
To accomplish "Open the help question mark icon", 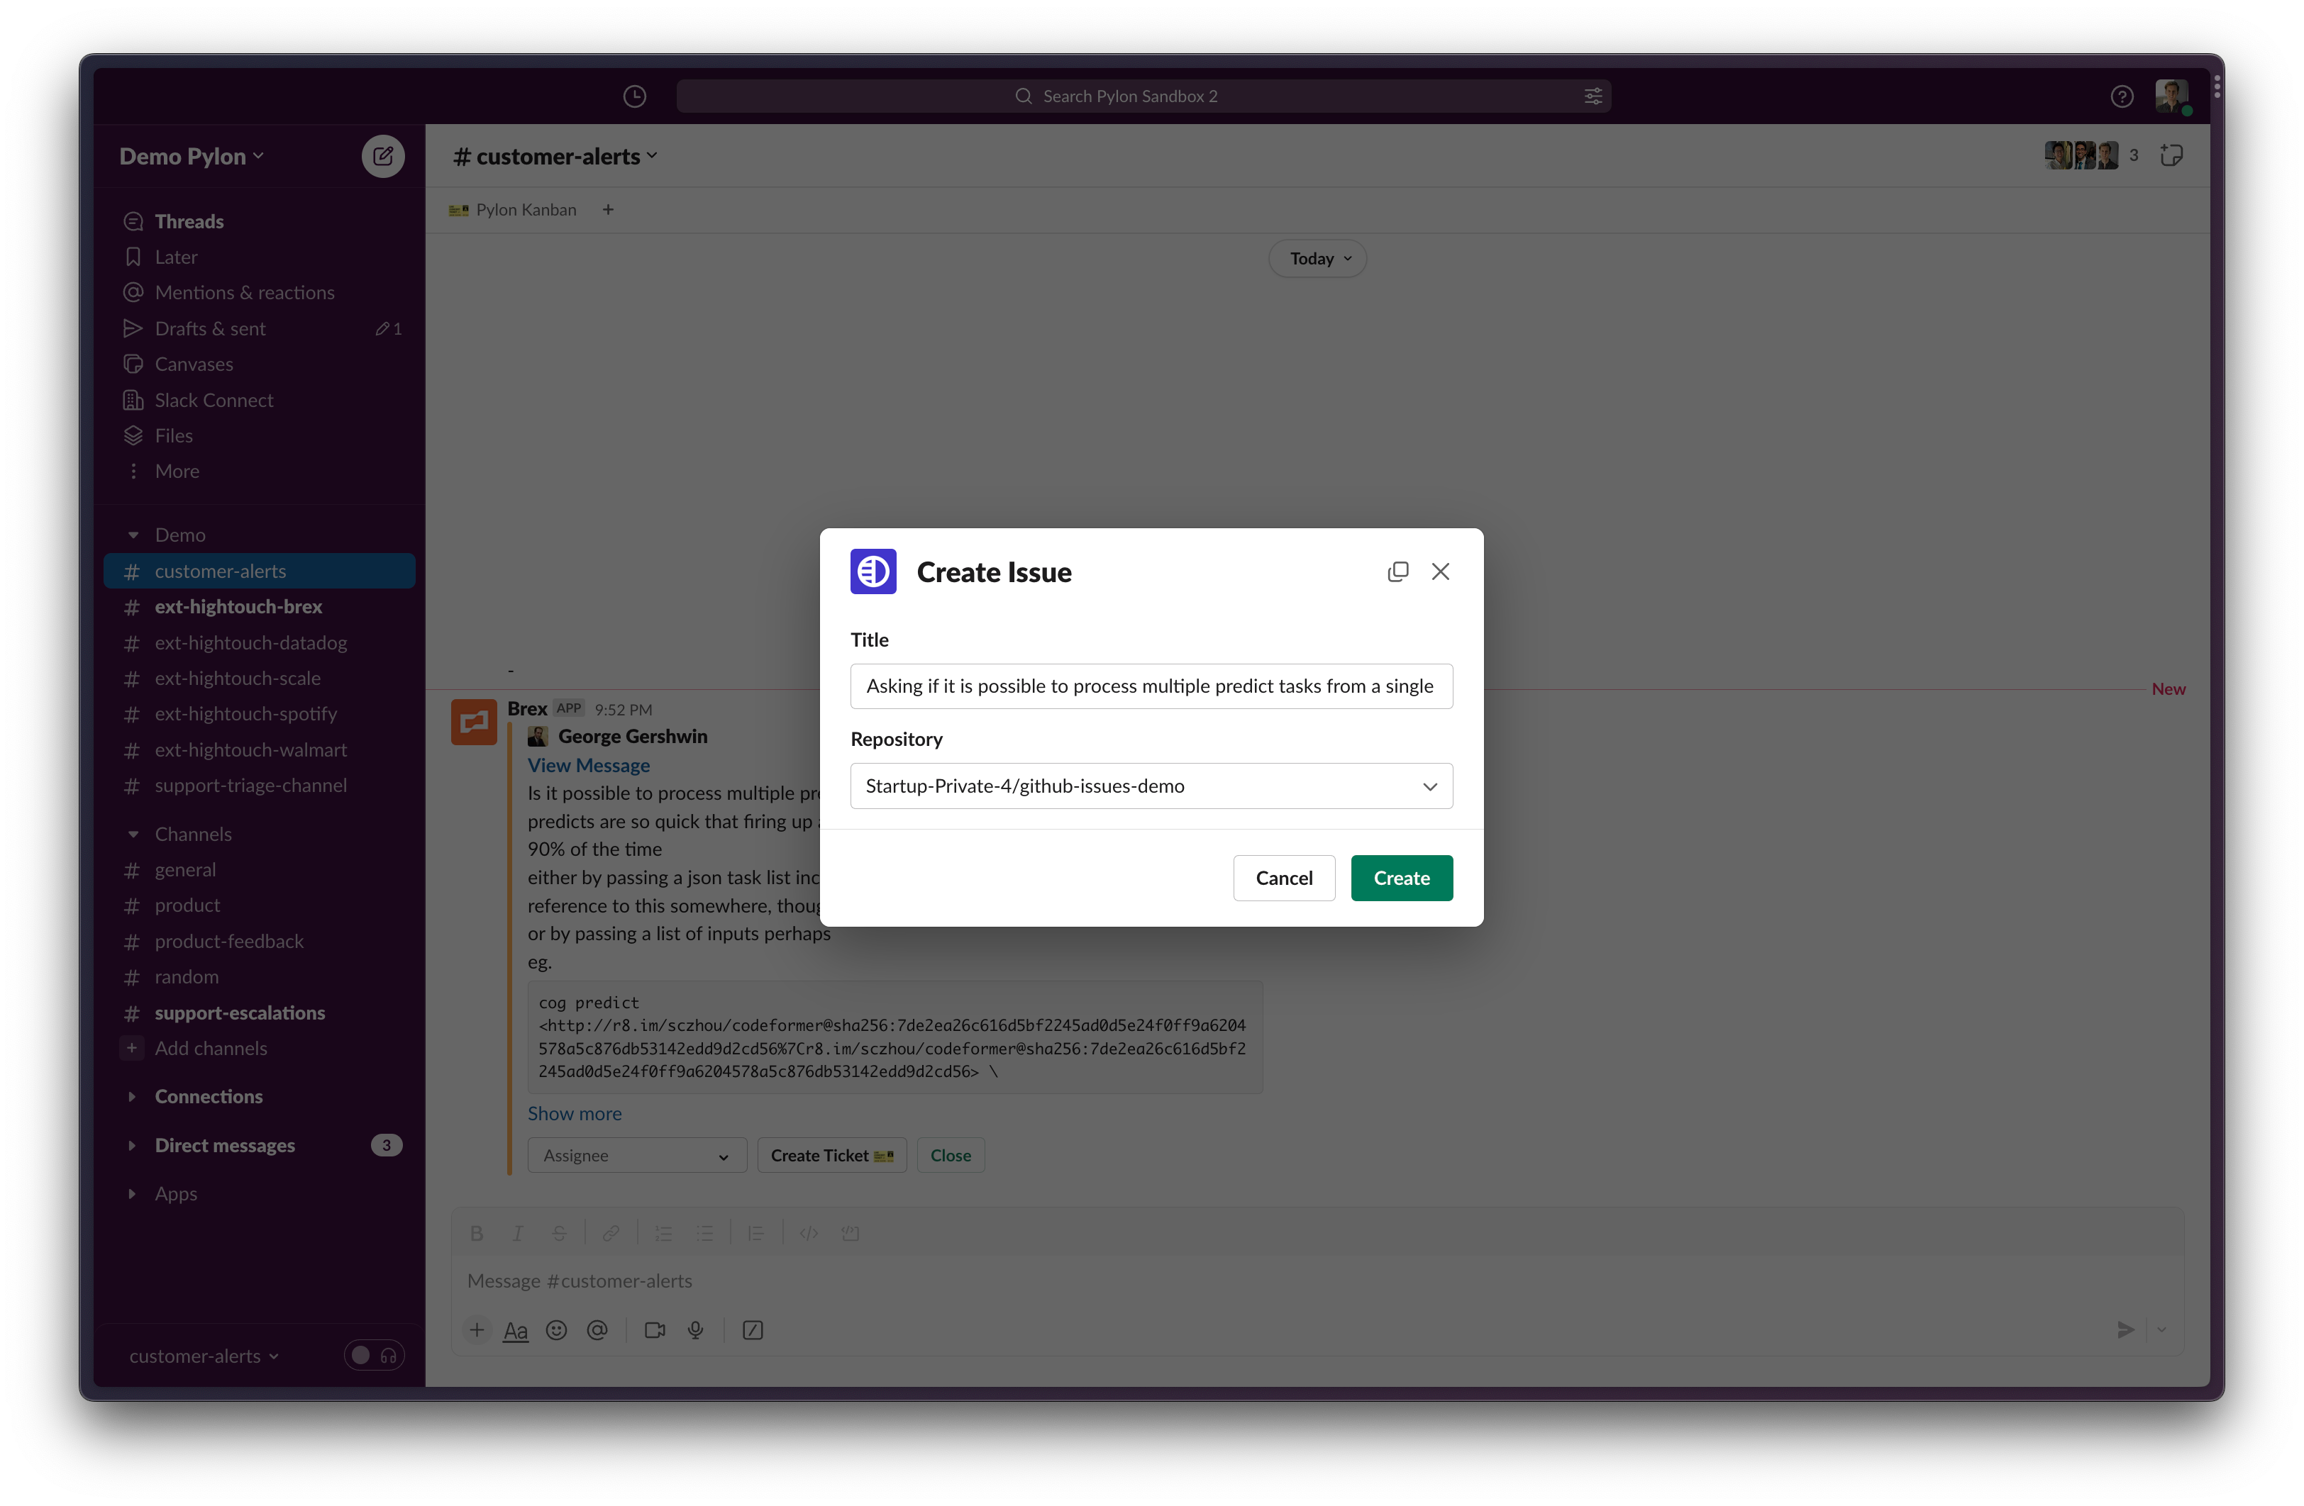I will pyautogui.click(x=2121, y=96).
